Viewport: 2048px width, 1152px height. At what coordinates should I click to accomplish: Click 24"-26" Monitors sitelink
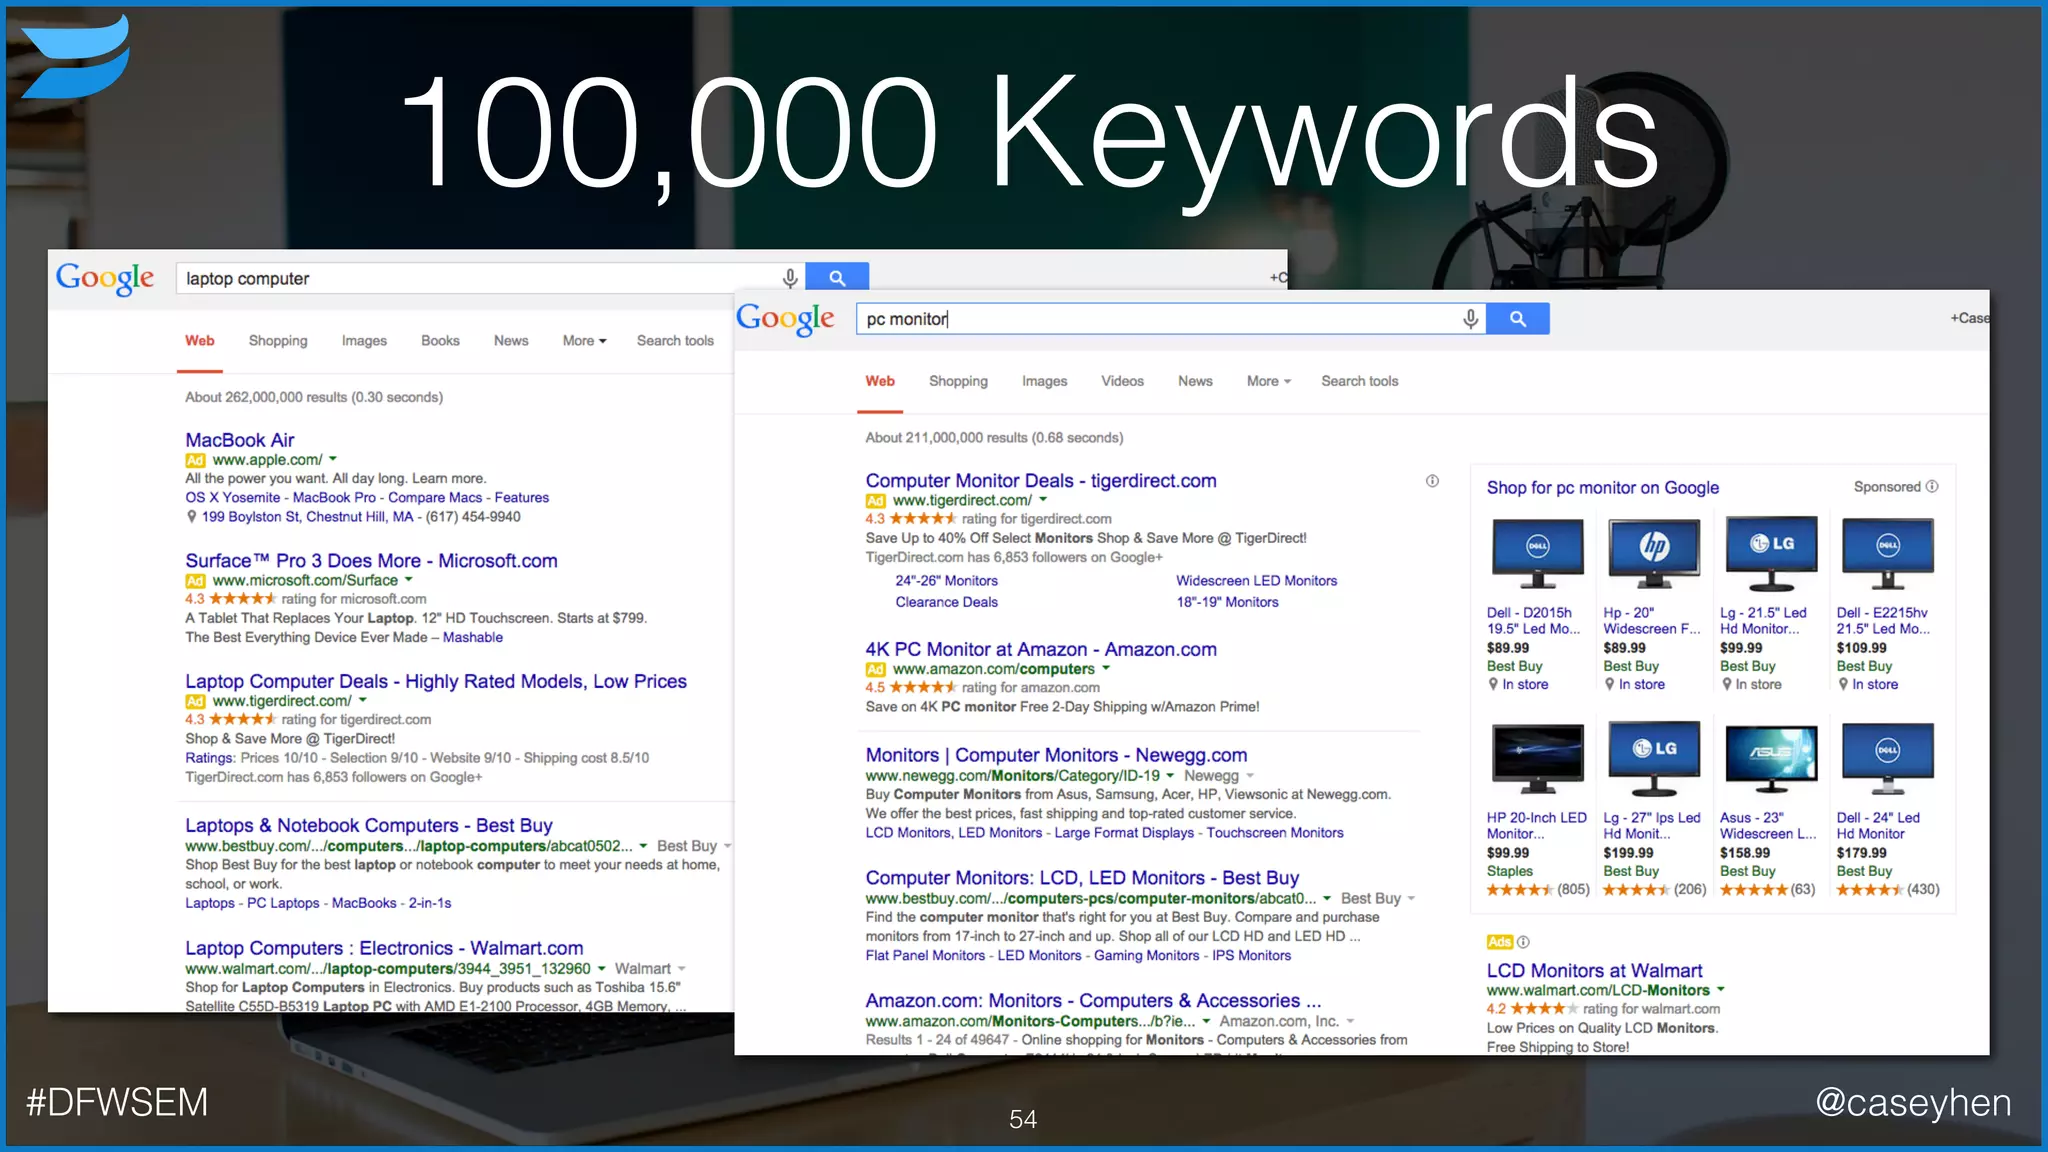[x=946, y=581]
